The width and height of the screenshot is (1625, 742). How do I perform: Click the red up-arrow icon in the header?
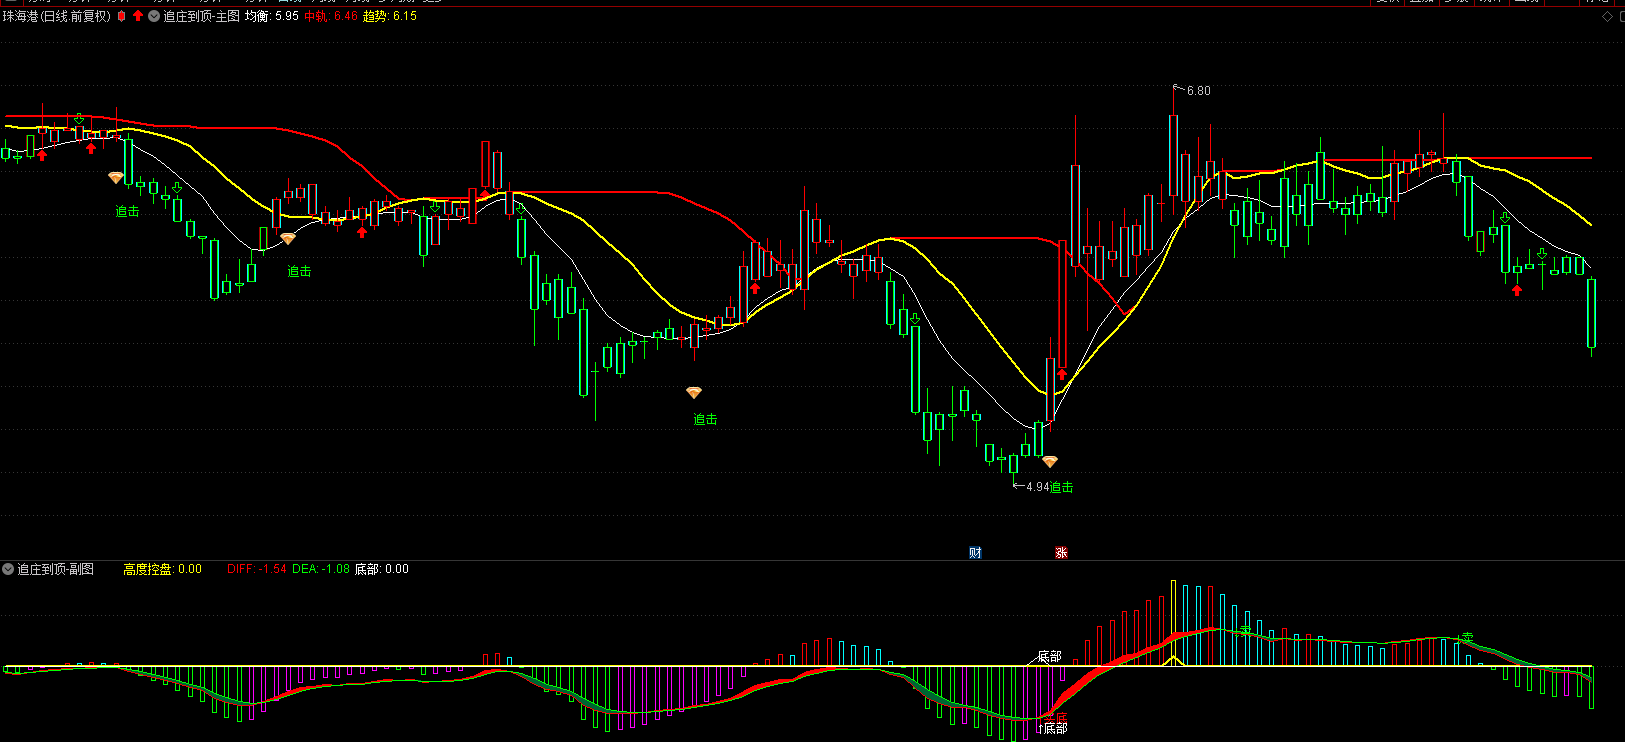tap(138, 16)
